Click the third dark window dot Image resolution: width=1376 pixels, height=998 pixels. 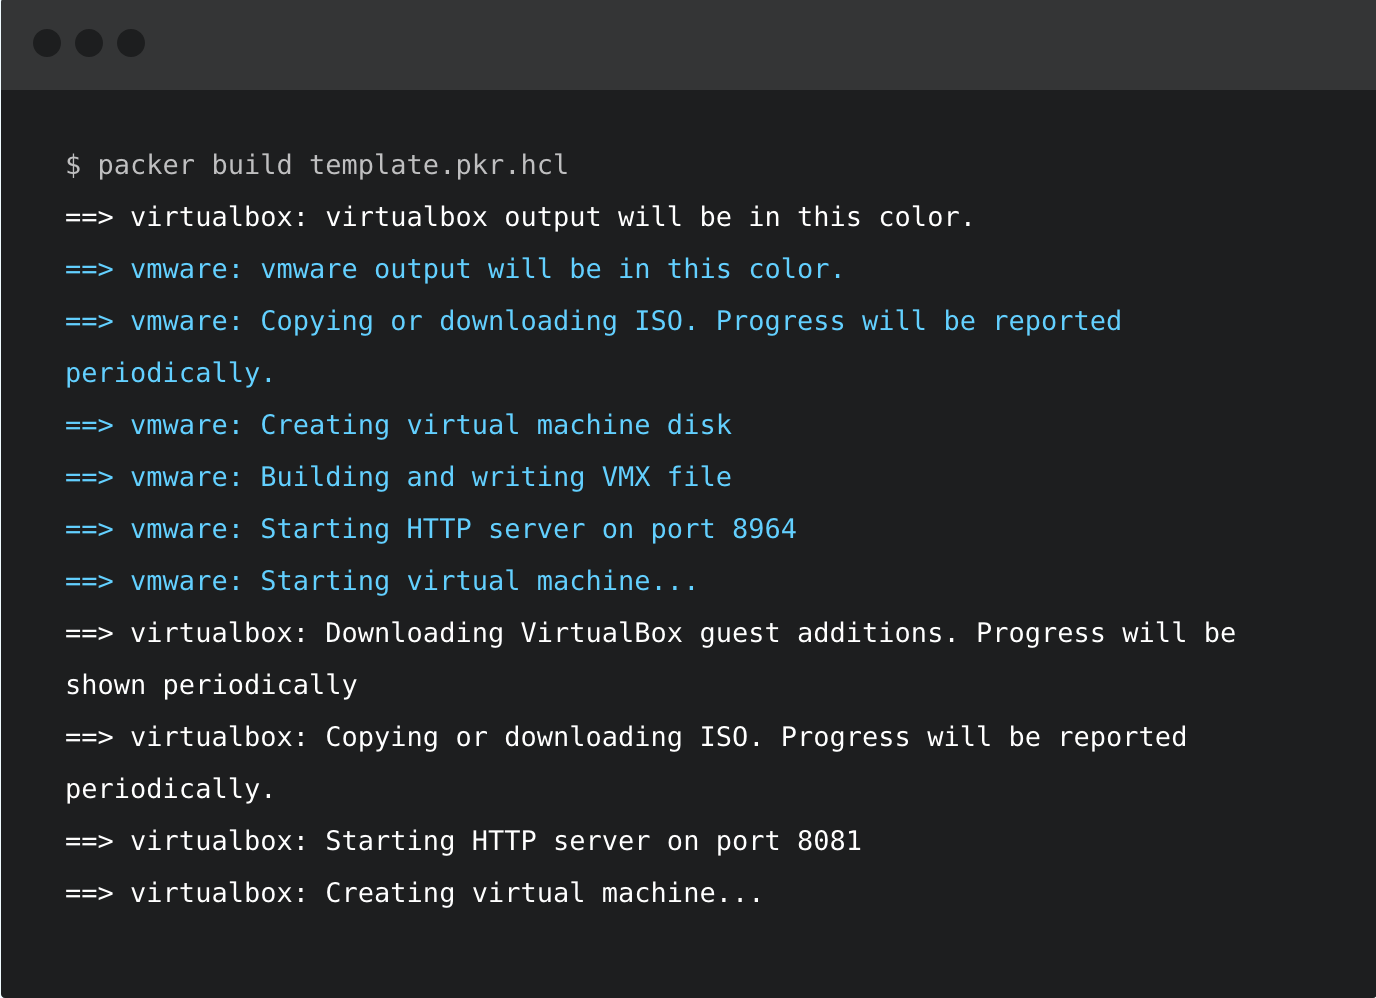tap(131, 43)
